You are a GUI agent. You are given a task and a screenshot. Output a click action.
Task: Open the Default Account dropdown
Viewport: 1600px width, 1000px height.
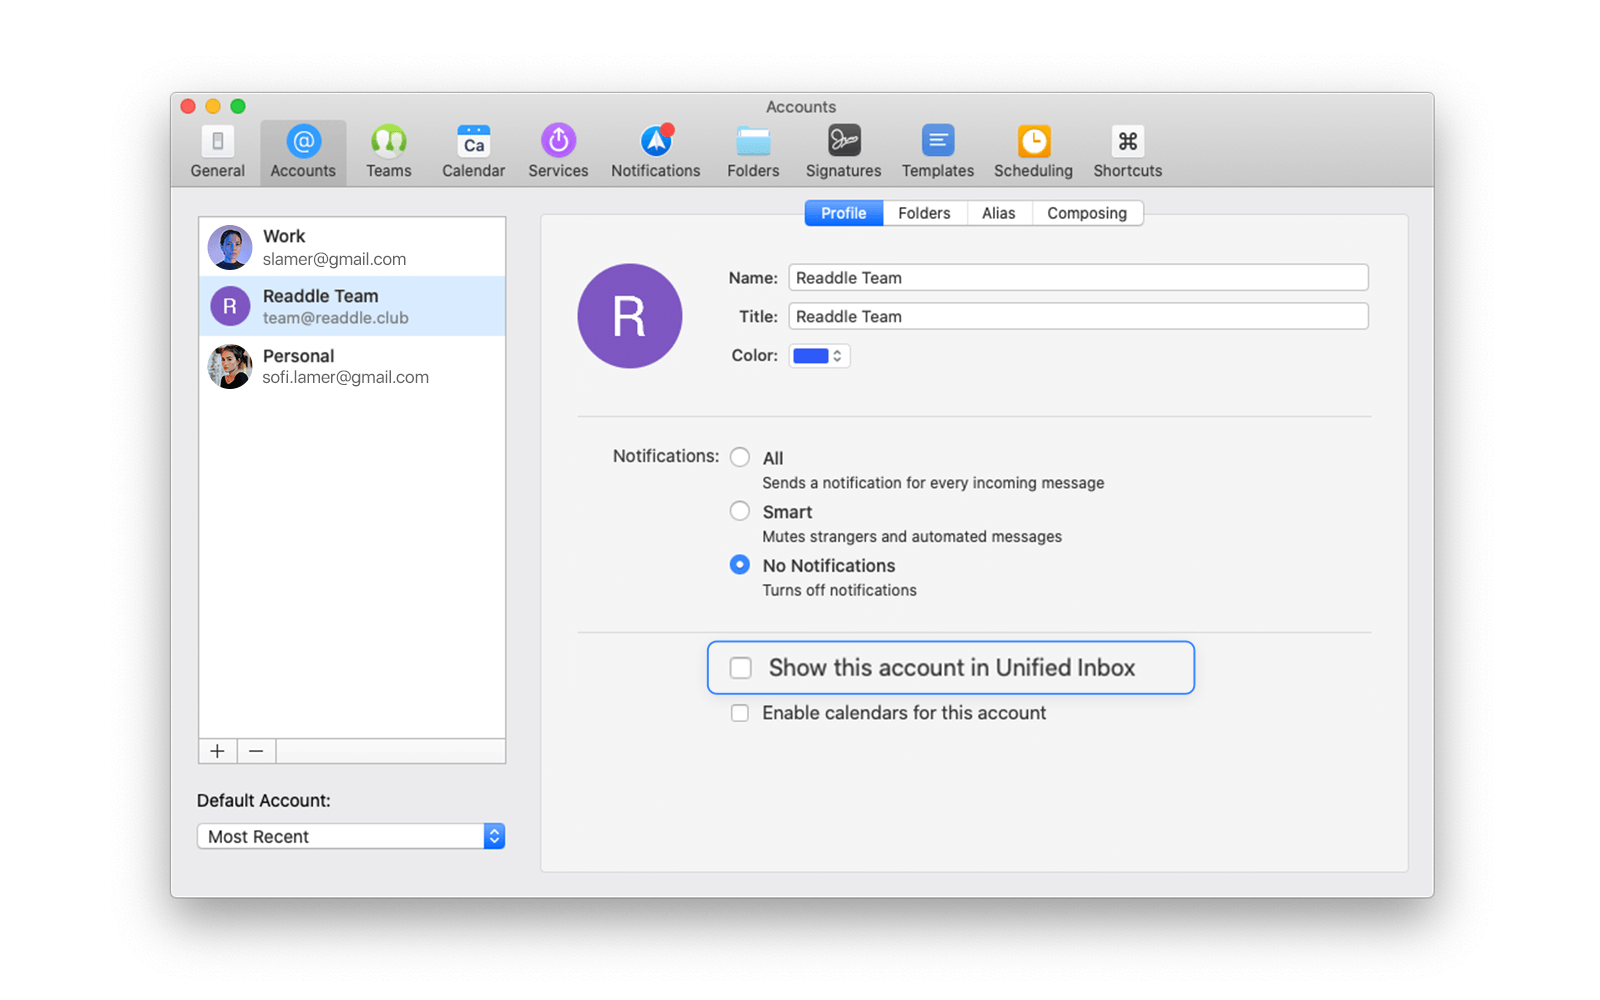tap(351, 836)
